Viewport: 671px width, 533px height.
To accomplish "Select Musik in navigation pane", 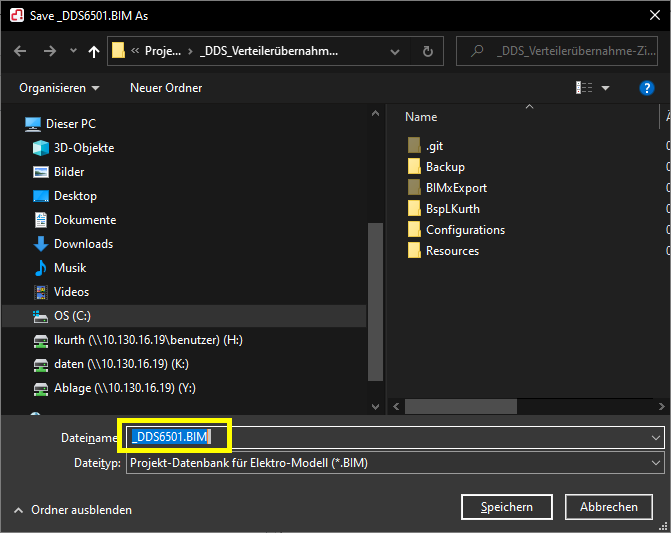I will tap(70, 268).
